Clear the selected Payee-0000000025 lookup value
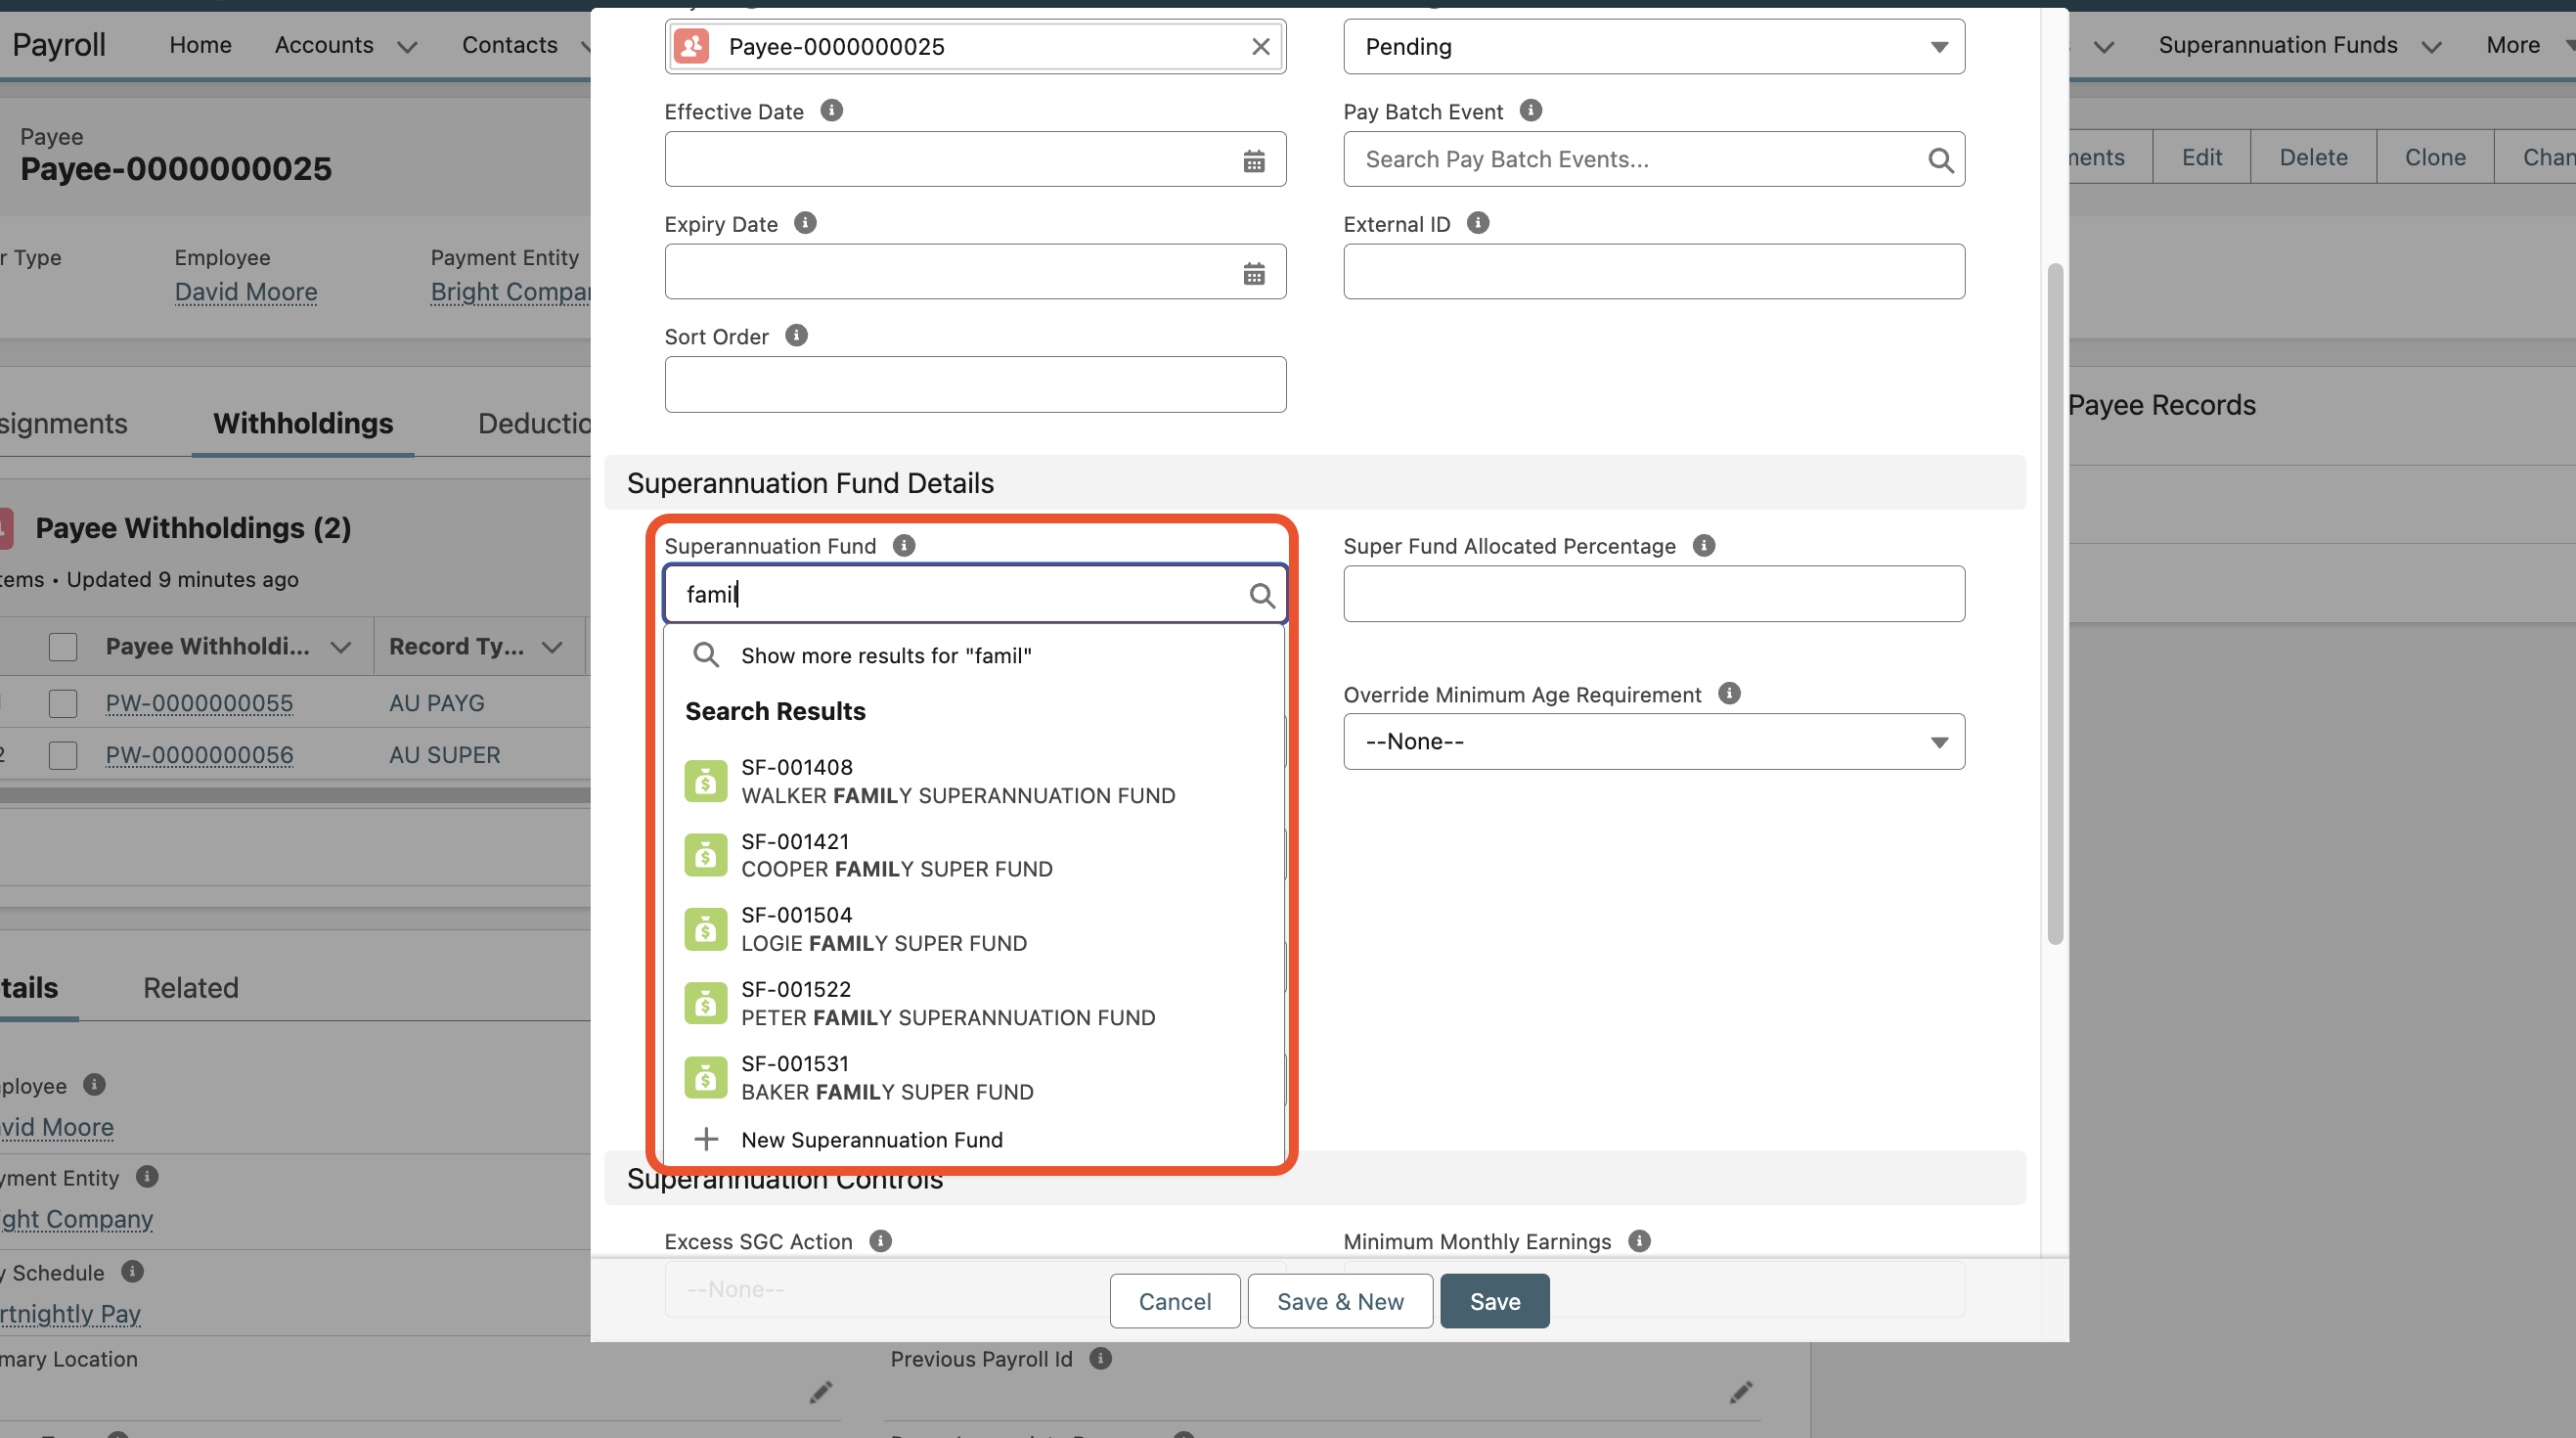The height and width of the screenshot is (1438, 2576). point(1259,46)
